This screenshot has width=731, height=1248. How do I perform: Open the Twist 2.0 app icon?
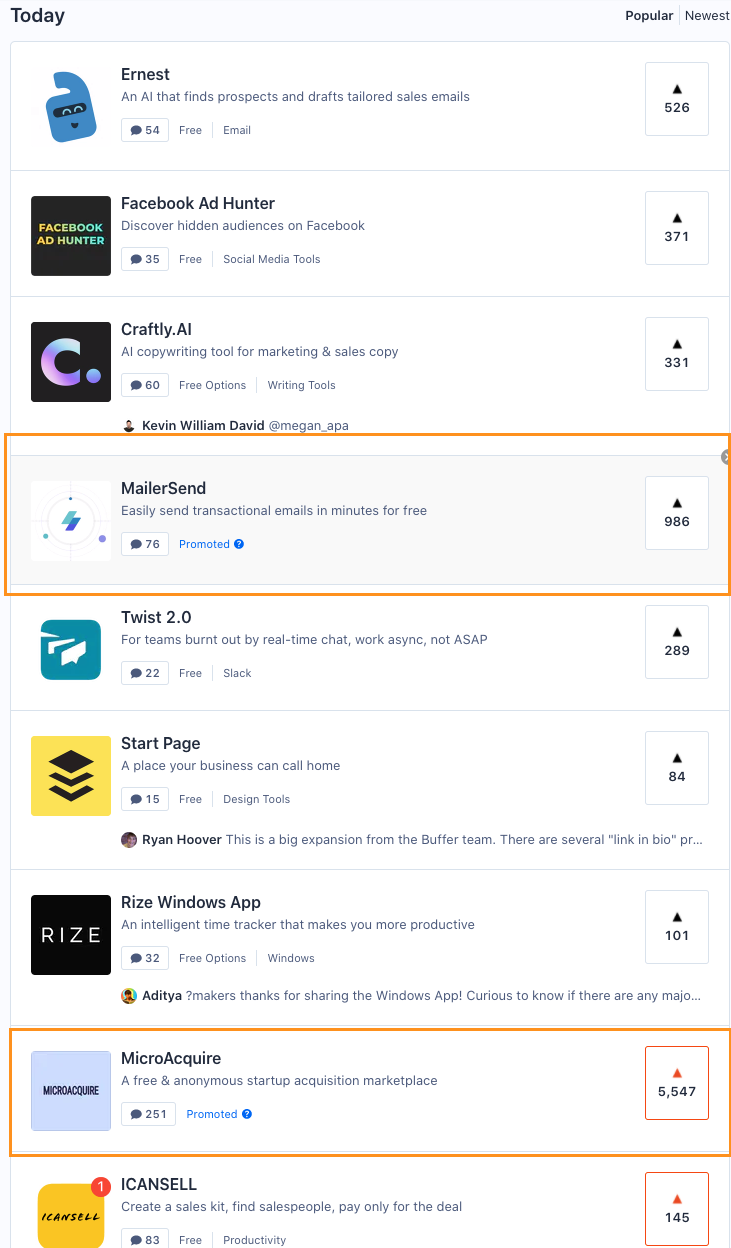pyautogui.click(x=71, y=650)
